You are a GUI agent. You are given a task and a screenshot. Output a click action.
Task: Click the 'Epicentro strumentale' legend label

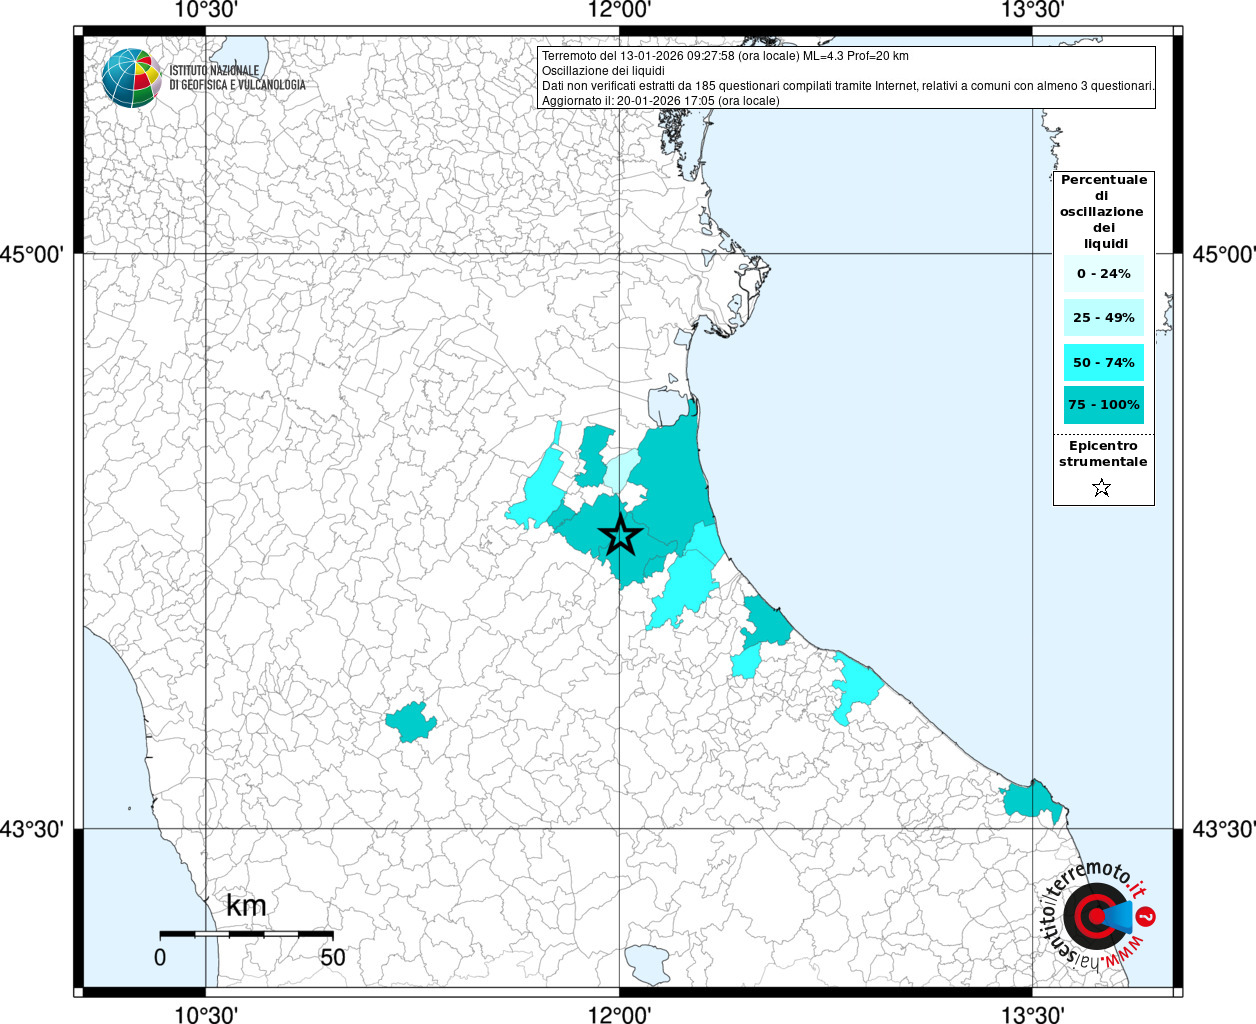pos(1103,454)
